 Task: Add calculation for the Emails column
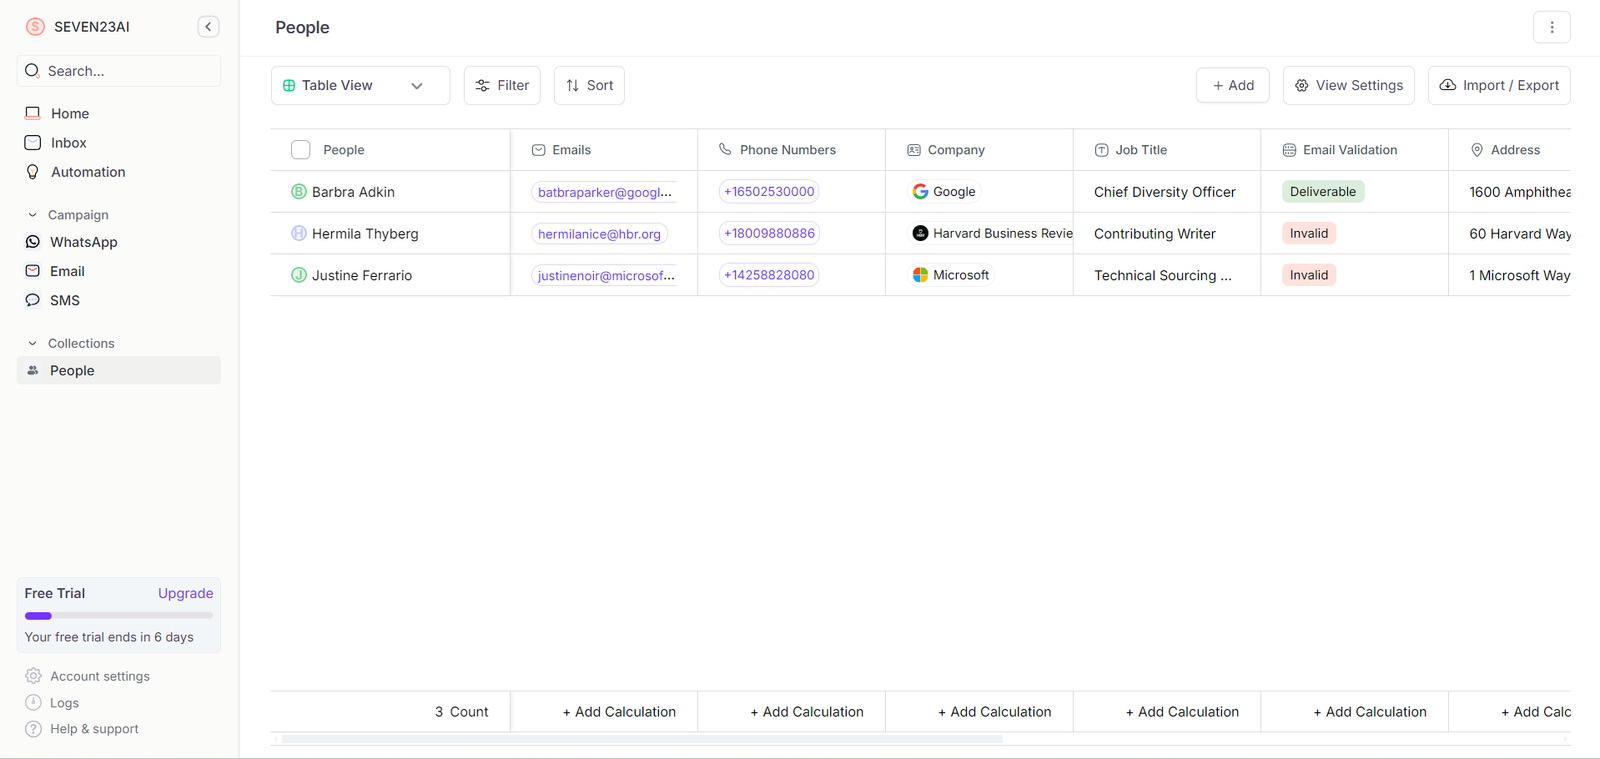(619, 712)
